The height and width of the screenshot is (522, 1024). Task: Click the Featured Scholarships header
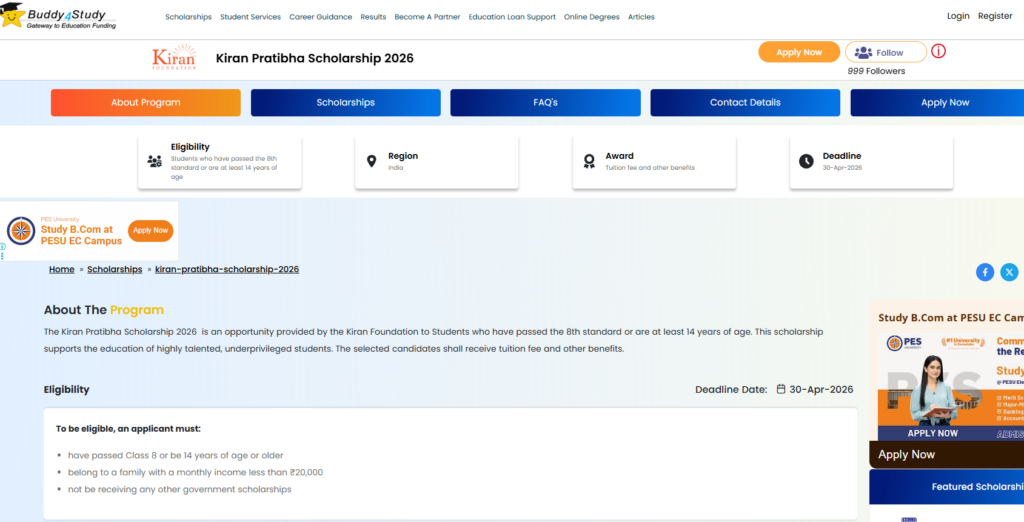click(947, 487)
